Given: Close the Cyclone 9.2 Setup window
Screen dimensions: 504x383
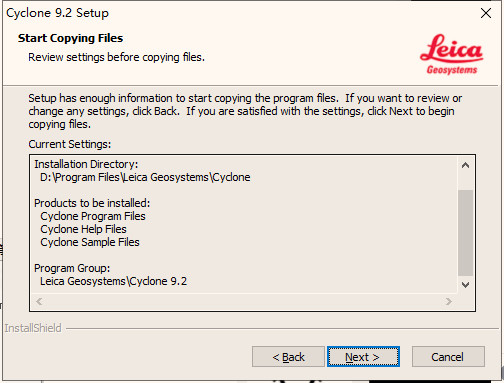Looking at the screenshot, I should [486, 13].
